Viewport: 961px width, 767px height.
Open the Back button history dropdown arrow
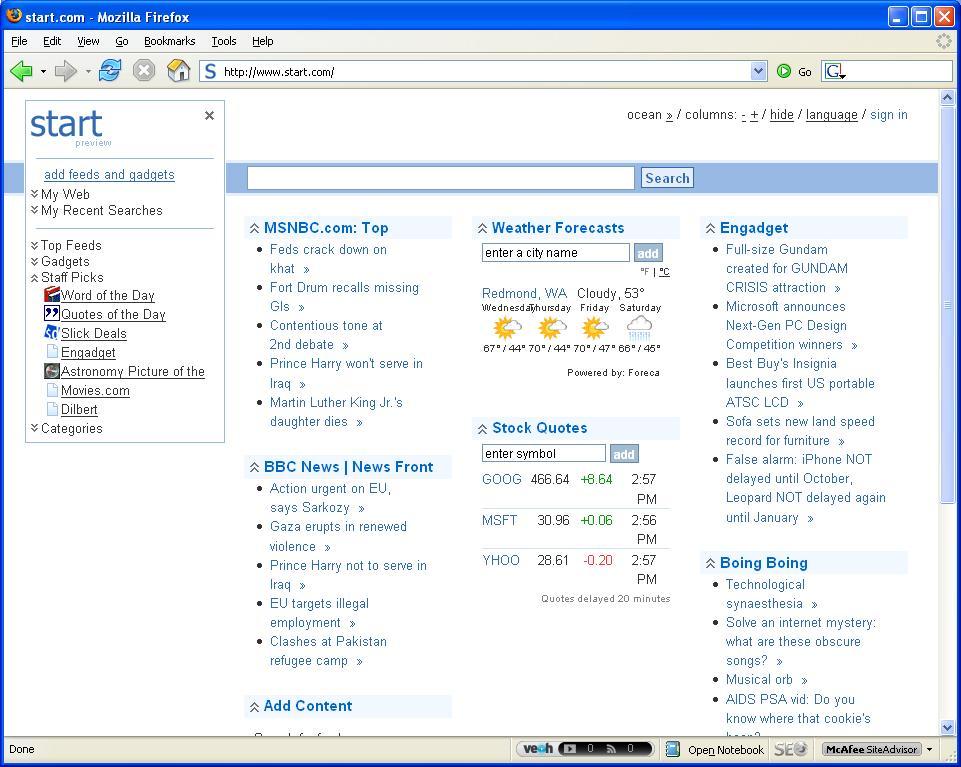[43, 72]
